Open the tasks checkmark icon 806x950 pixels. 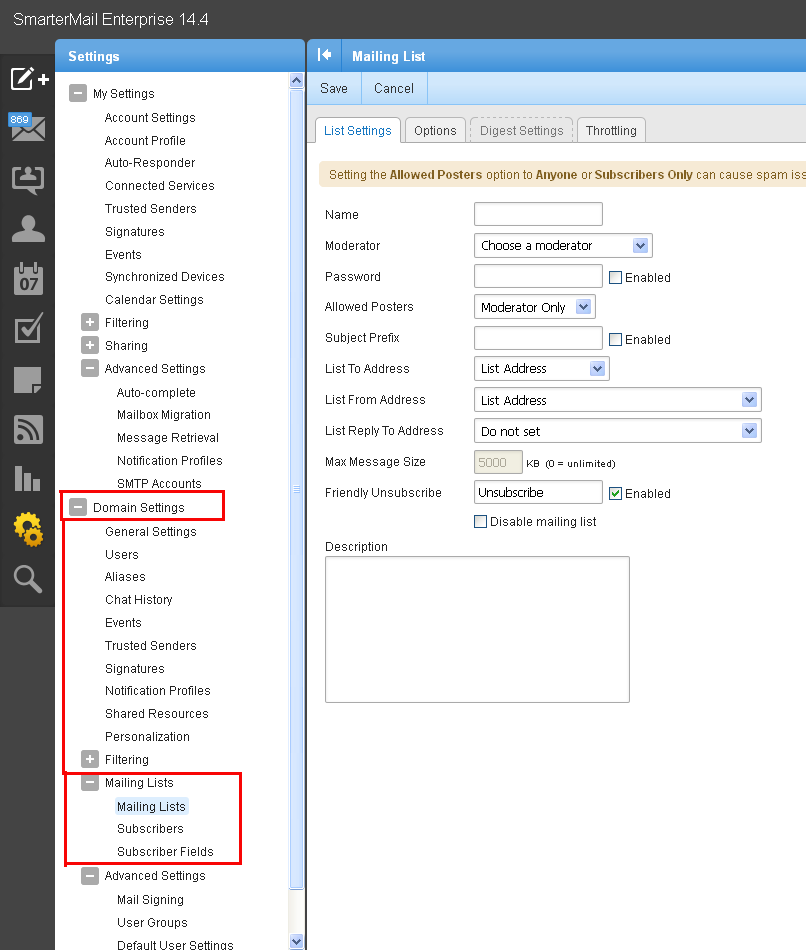pyautogui.click(x=28, y=328)
